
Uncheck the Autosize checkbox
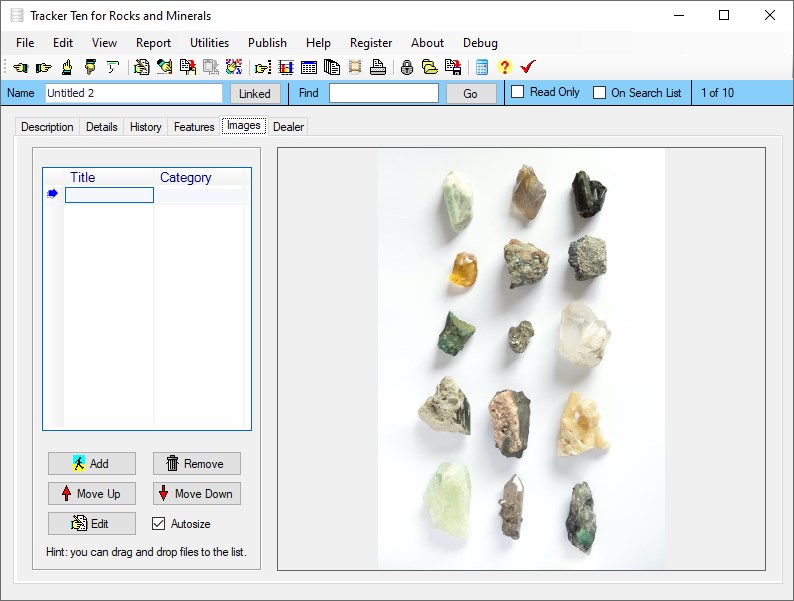[x=158, y=524]
